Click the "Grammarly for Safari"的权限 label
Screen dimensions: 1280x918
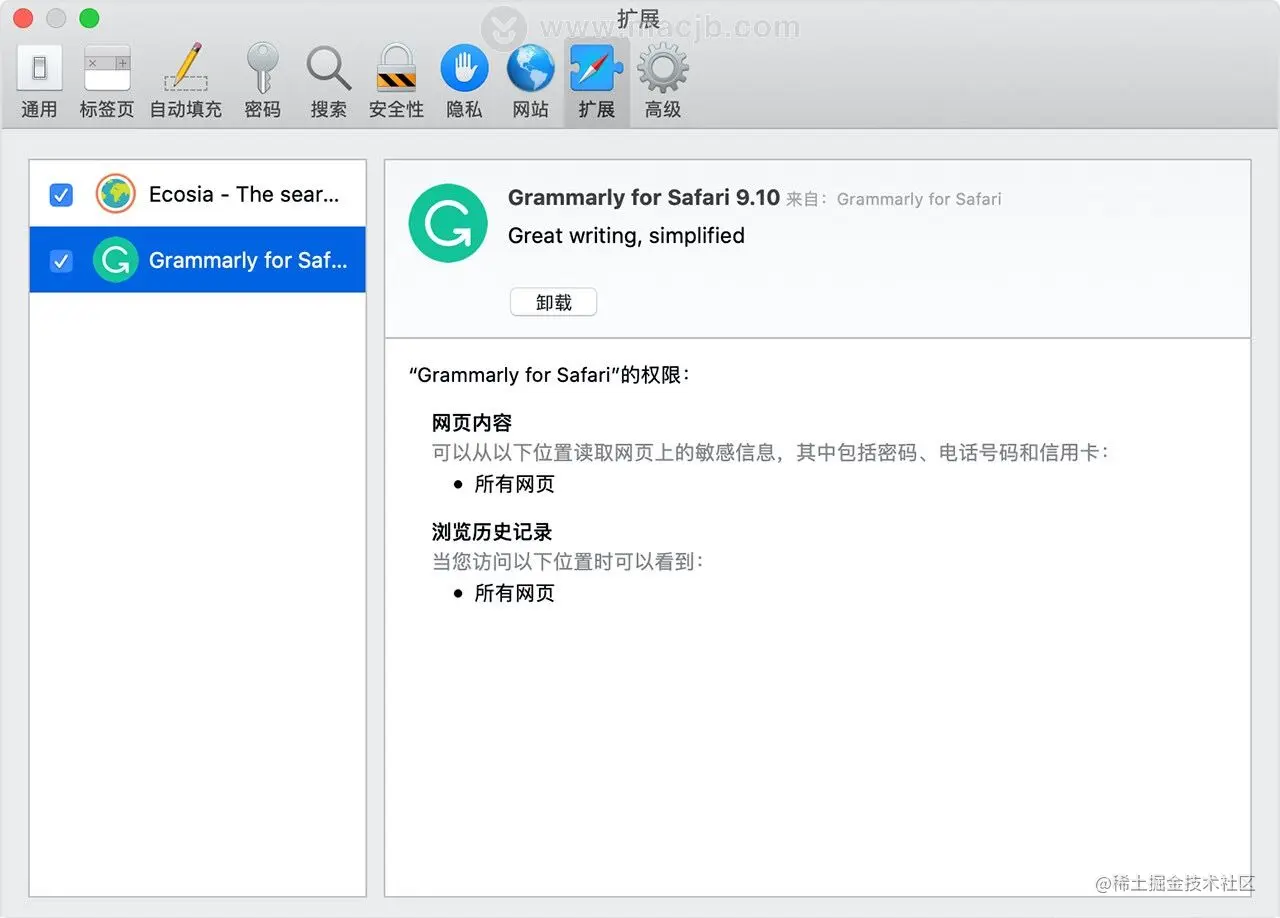point(550,376)
